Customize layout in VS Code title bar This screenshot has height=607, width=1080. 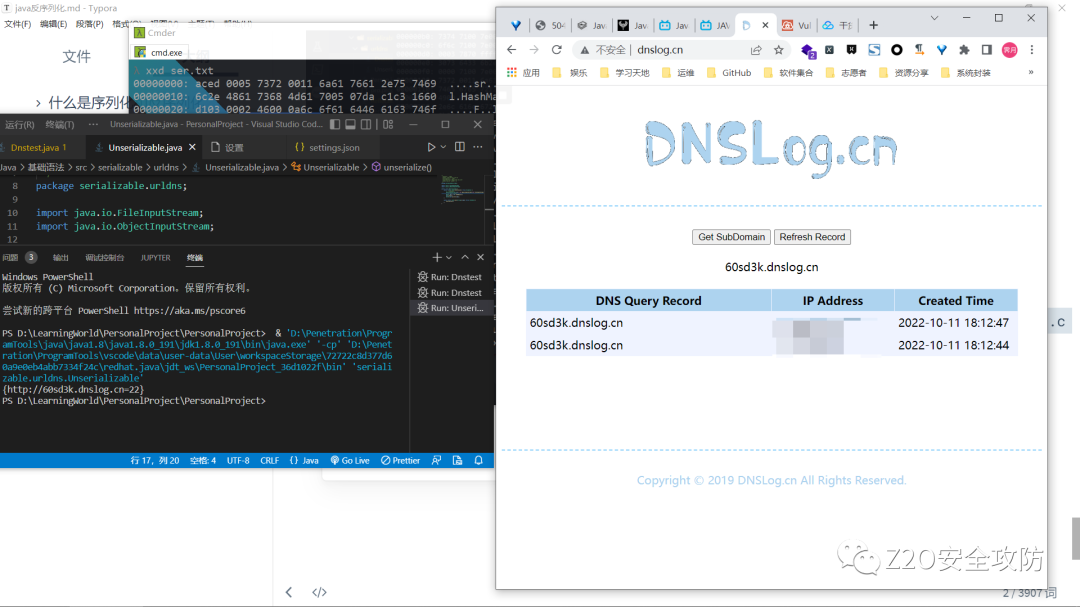coord(388,125)
